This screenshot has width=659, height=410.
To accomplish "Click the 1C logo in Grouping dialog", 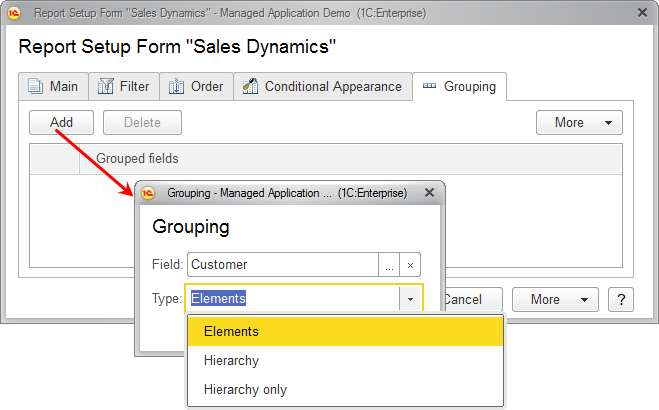I will pyautogui.click(x=148, y=193).
